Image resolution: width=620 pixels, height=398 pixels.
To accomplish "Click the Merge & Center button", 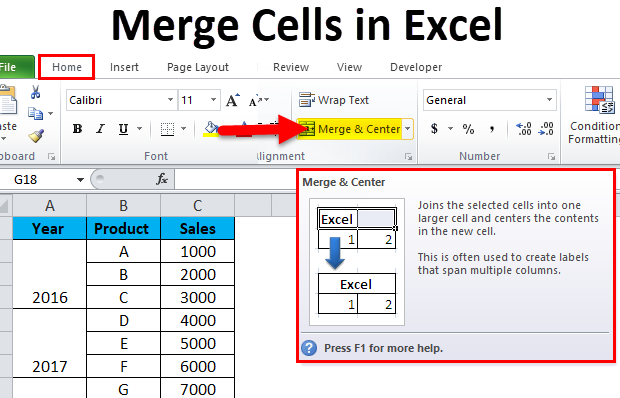I will (350, 129).
